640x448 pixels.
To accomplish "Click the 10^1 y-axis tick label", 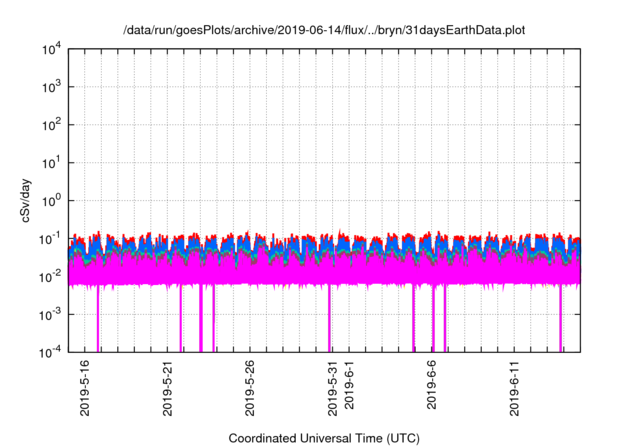I will pos(52,163).
